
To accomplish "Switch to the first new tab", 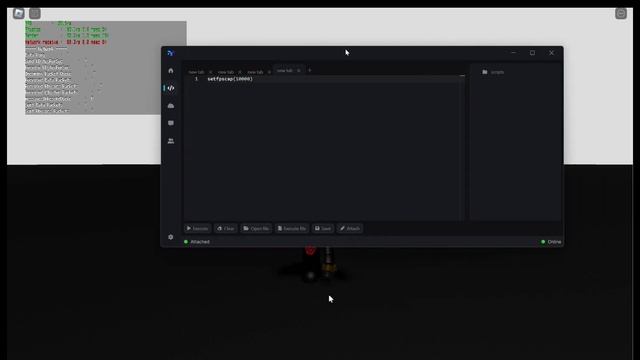I will (196, 72).
